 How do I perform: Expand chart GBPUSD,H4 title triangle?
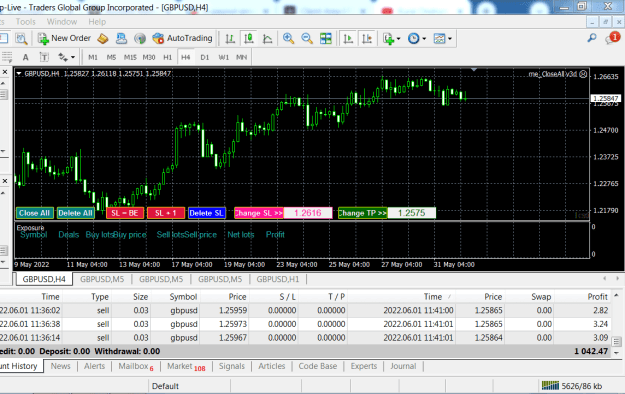pos(19,73)
